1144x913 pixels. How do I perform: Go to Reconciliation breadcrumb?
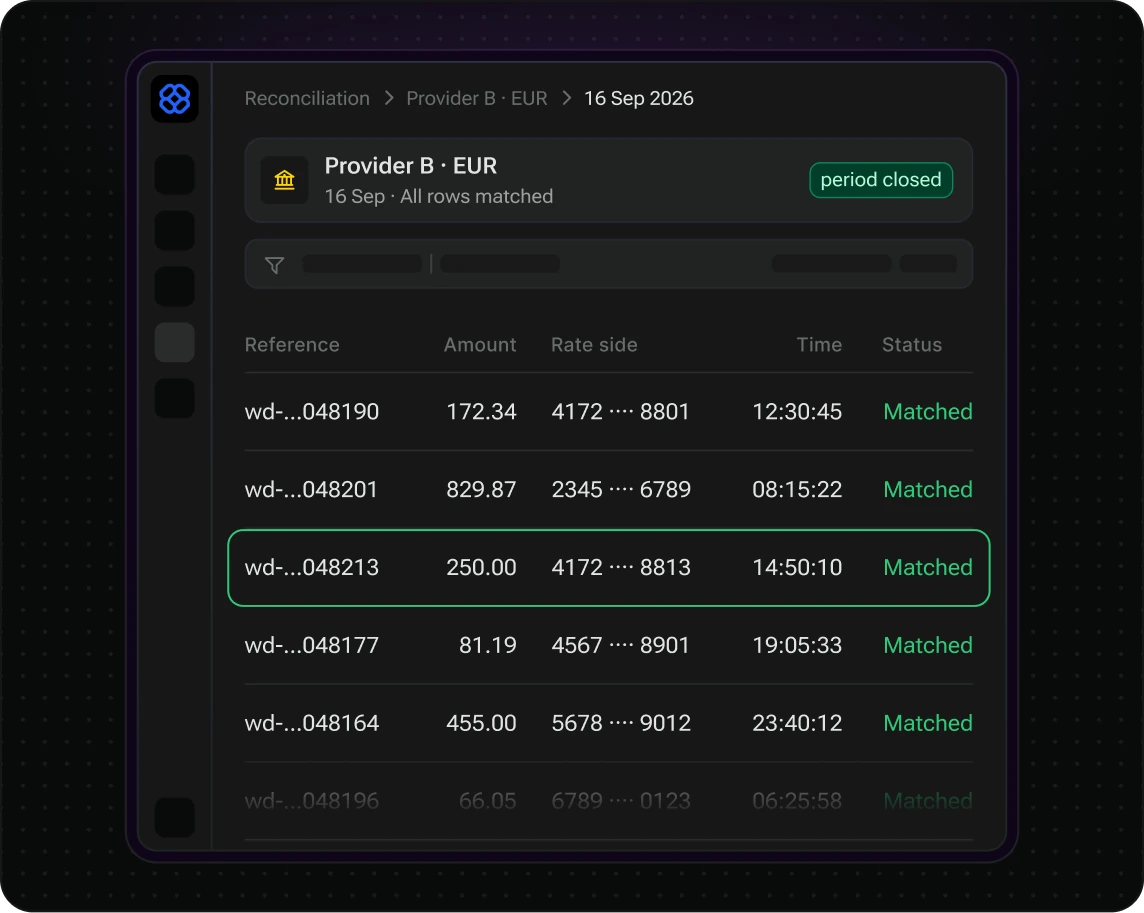point(307,99)
